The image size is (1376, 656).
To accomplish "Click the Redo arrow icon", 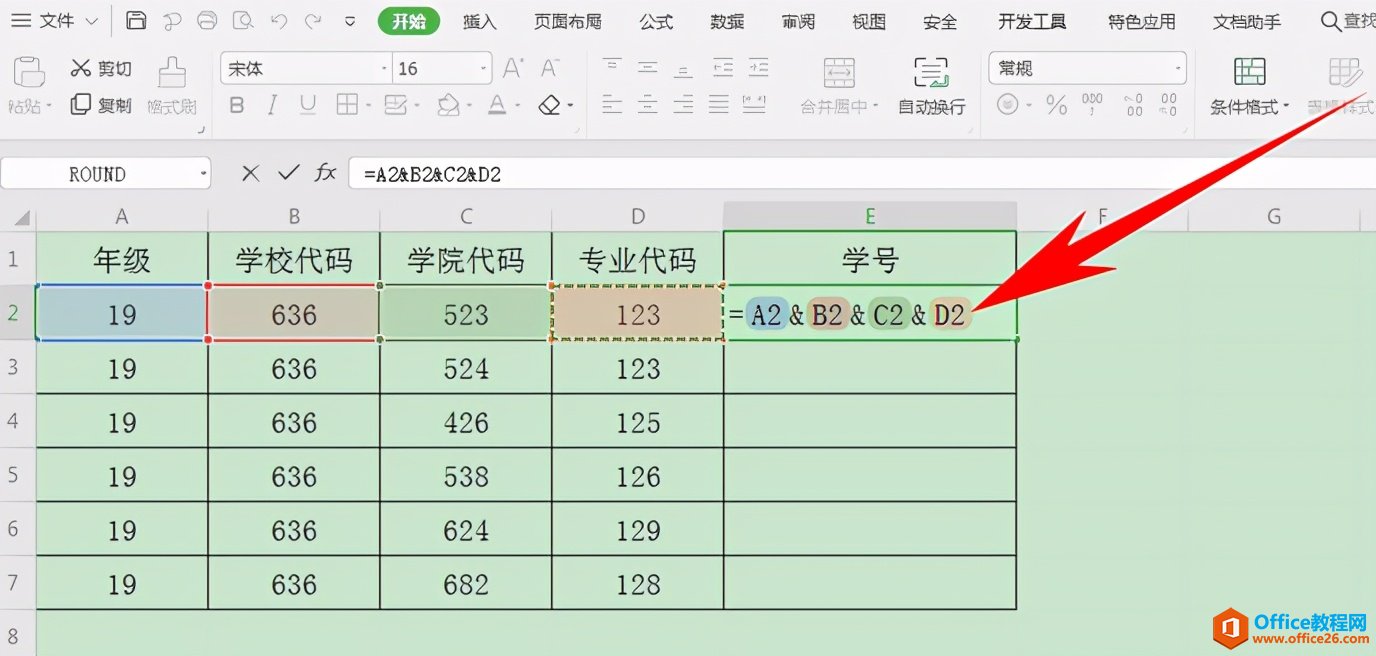I will [313, 21].
